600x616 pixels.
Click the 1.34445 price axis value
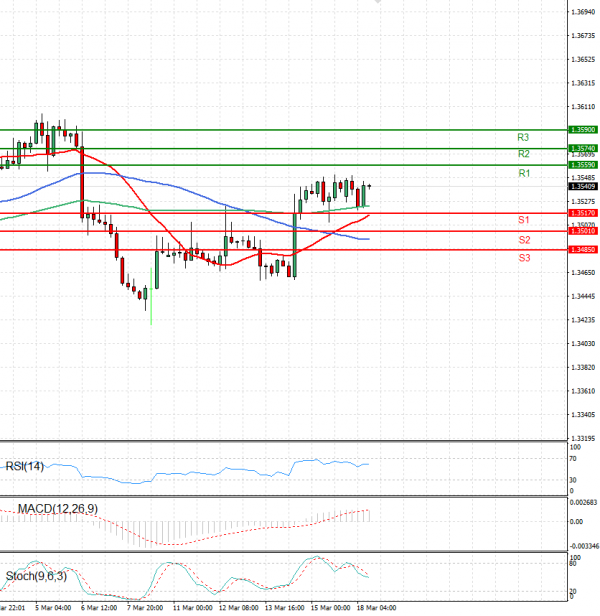coord(583,296)
